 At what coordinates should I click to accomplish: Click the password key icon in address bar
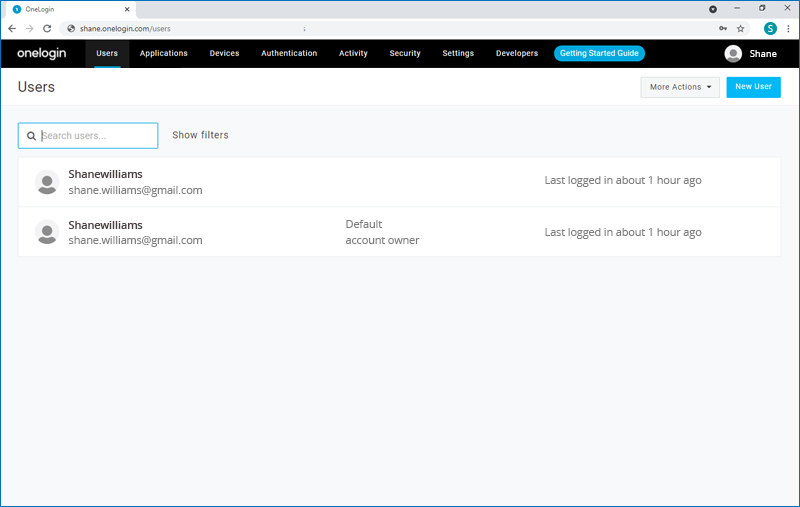point(722,28)
